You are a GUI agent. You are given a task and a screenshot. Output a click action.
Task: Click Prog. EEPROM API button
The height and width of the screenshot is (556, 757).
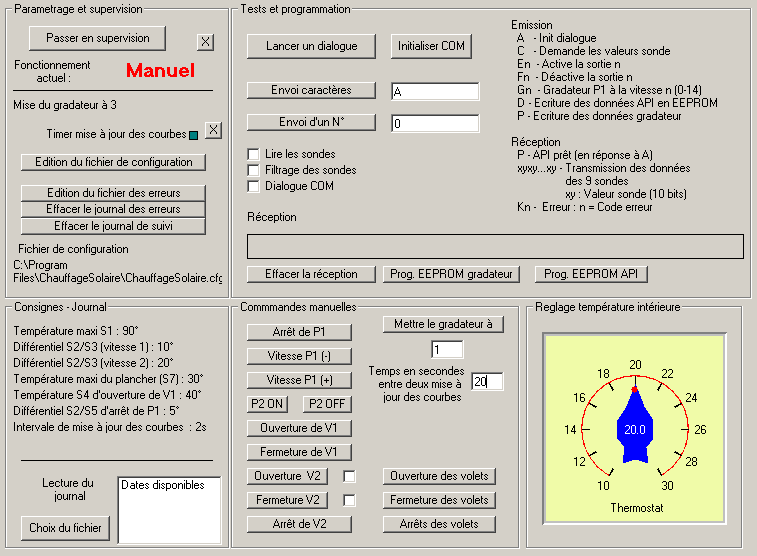[x=591, y=274]
